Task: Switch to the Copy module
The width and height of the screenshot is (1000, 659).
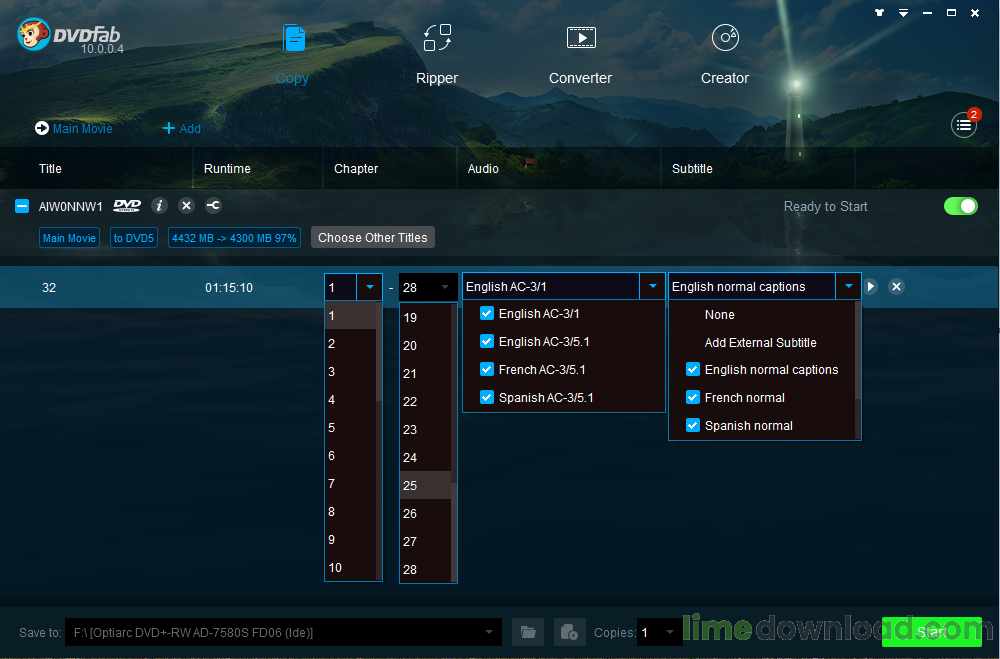Action: click(293, 56)
